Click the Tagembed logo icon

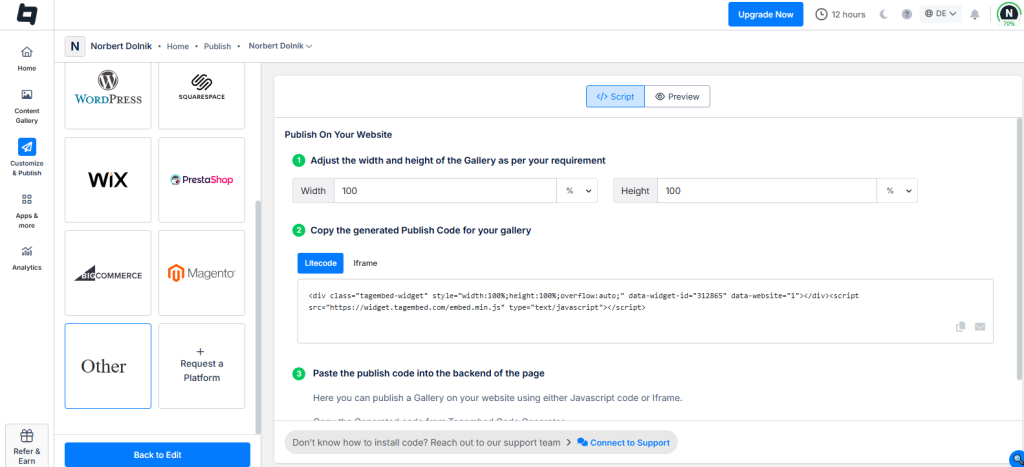click(x=27, y=14)
